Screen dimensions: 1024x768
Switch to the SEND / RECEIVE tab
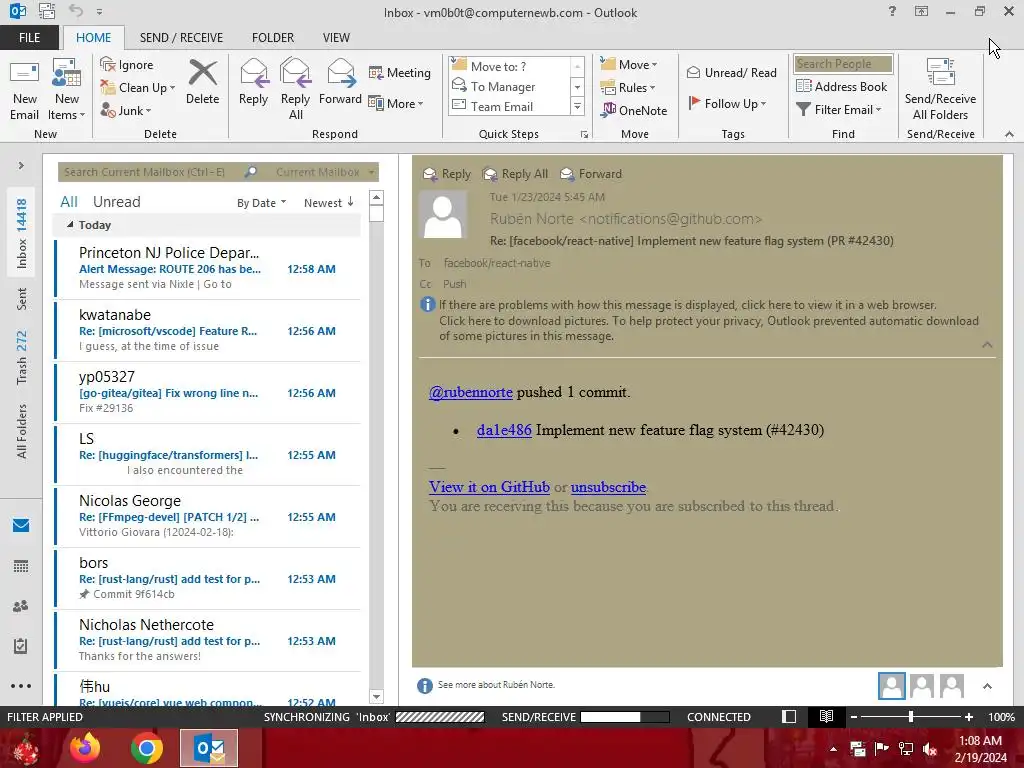(181, 38)
